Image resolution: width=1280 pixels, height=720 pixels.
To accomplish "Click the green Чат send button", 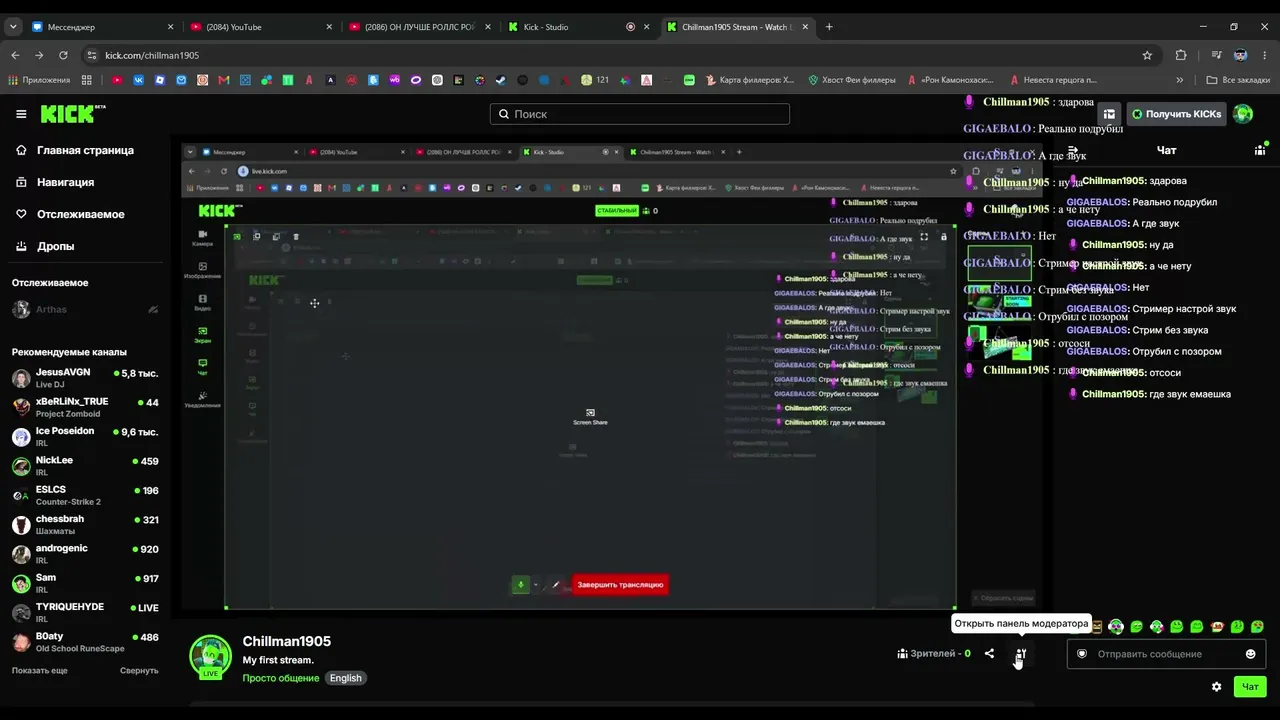I will (1250, 687).
